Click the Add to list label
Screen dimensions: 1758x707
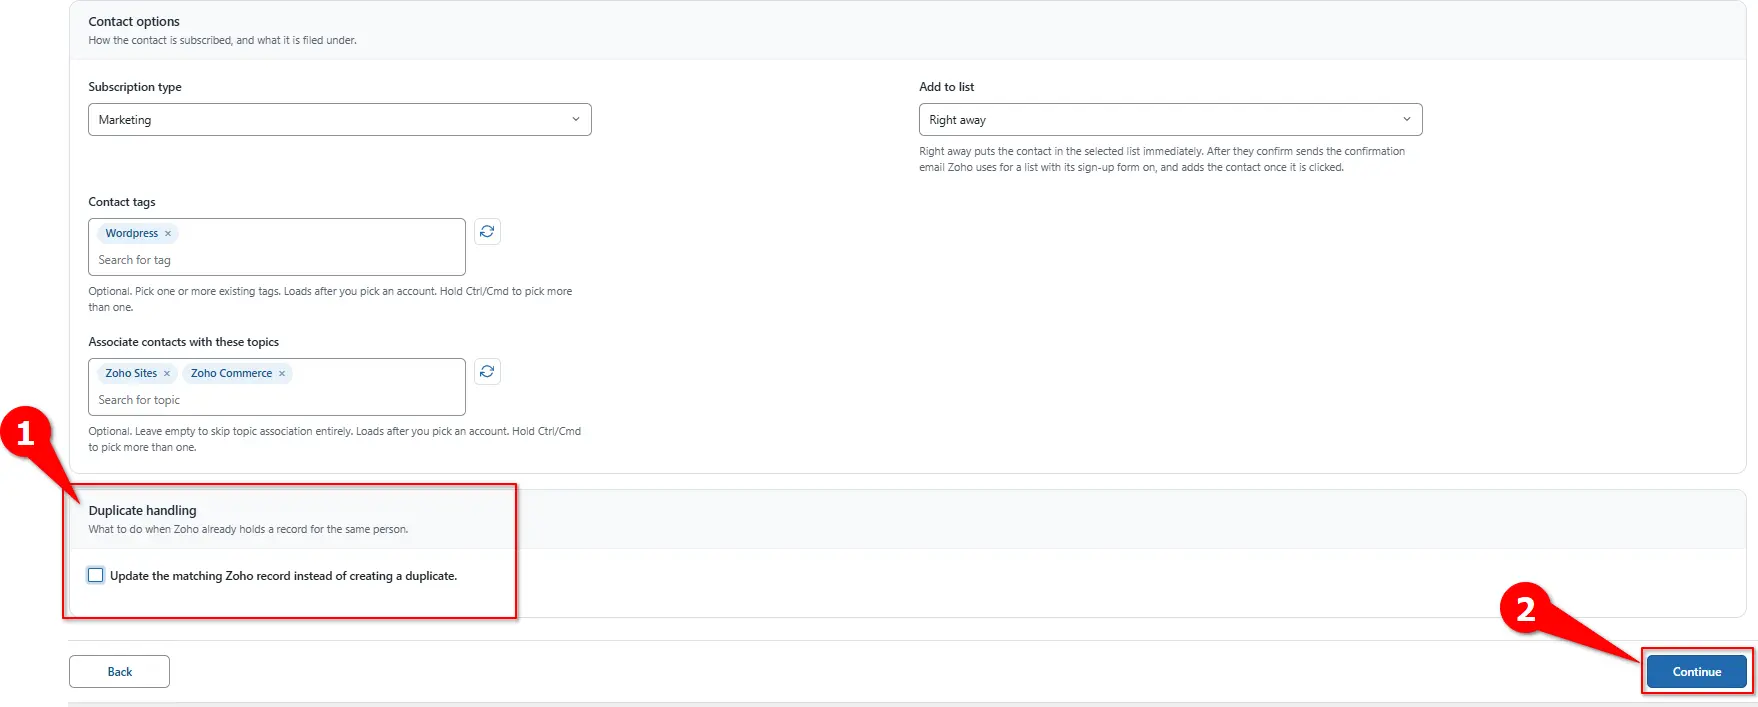[946, 87]
